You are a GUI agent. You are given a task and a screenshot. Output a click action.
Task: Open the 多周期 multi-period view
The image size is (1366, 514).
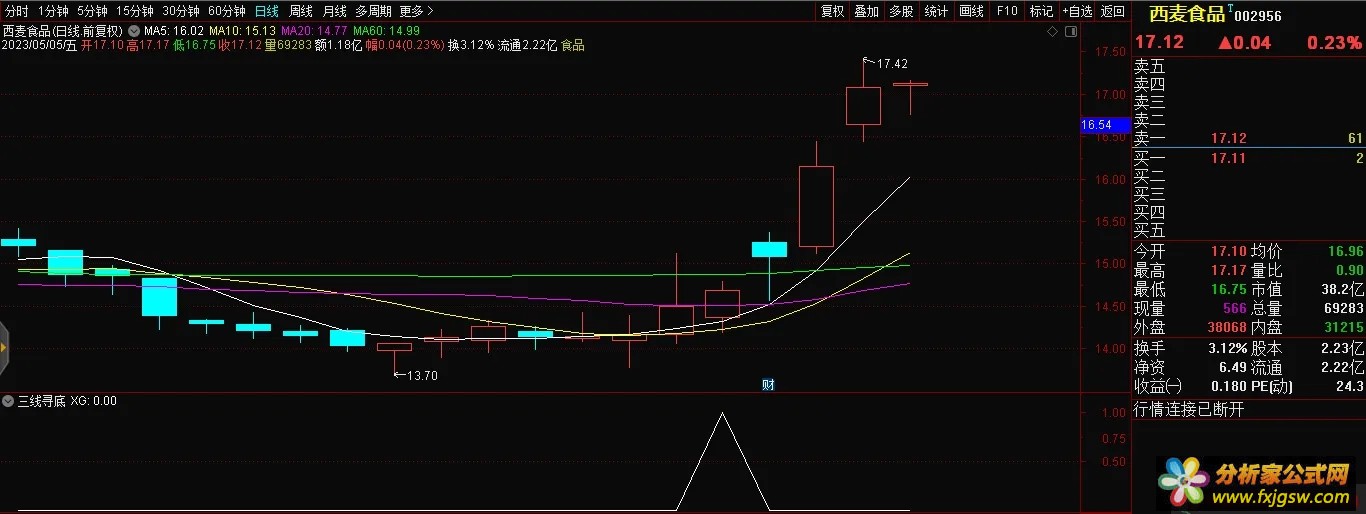pyautogui.click(x=373, y=12)
